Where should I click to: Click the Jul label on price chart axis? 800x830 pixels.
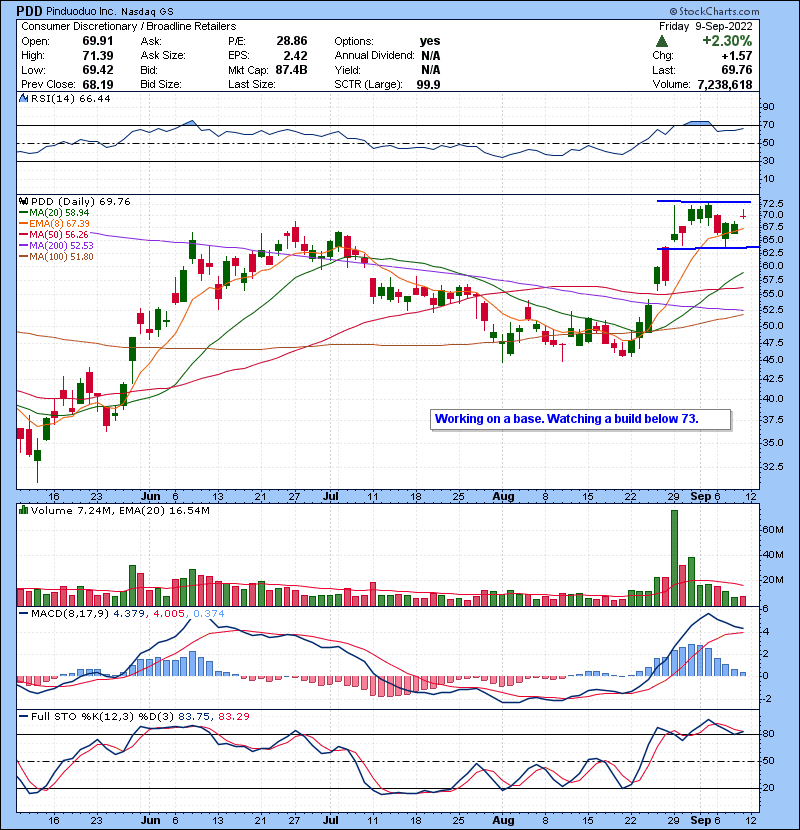(331, 497)
